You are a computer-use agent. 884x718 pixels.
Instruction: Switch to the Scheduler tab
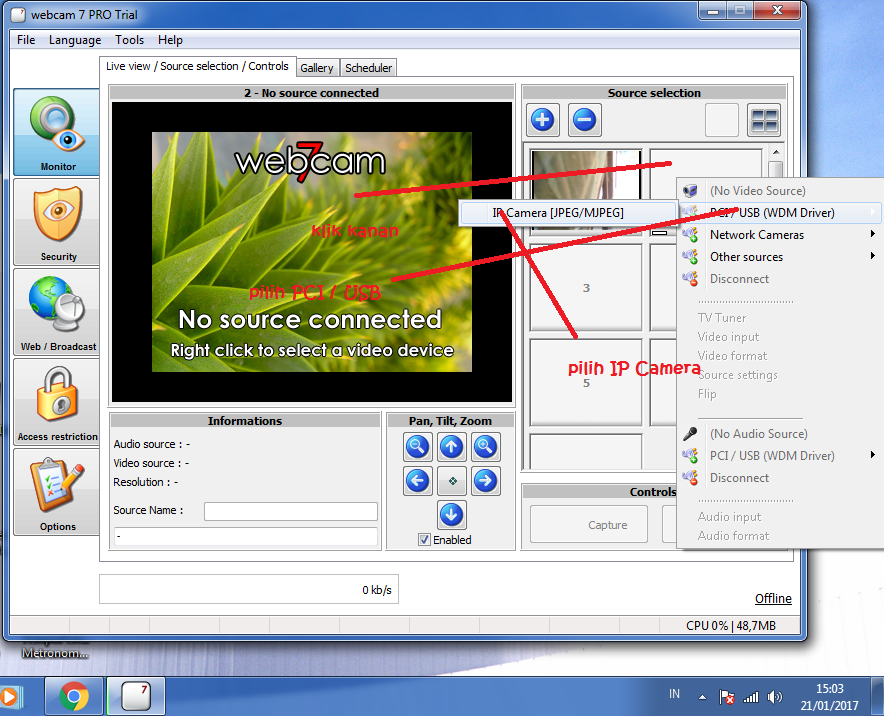pyautogui.click(x=368, y=68)
